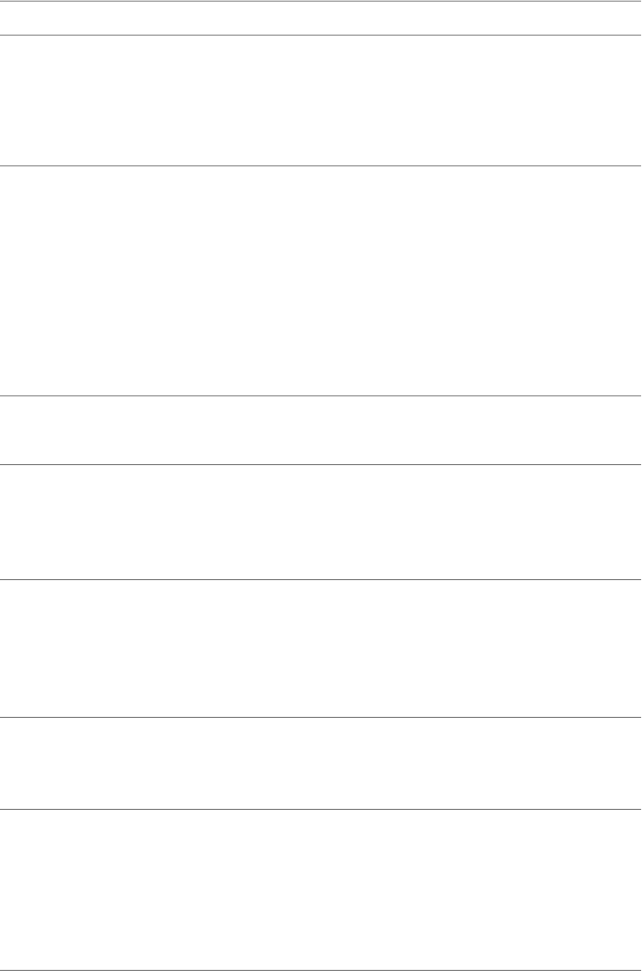
Task: Click the topmost horizontal border line
Action: 320,1
